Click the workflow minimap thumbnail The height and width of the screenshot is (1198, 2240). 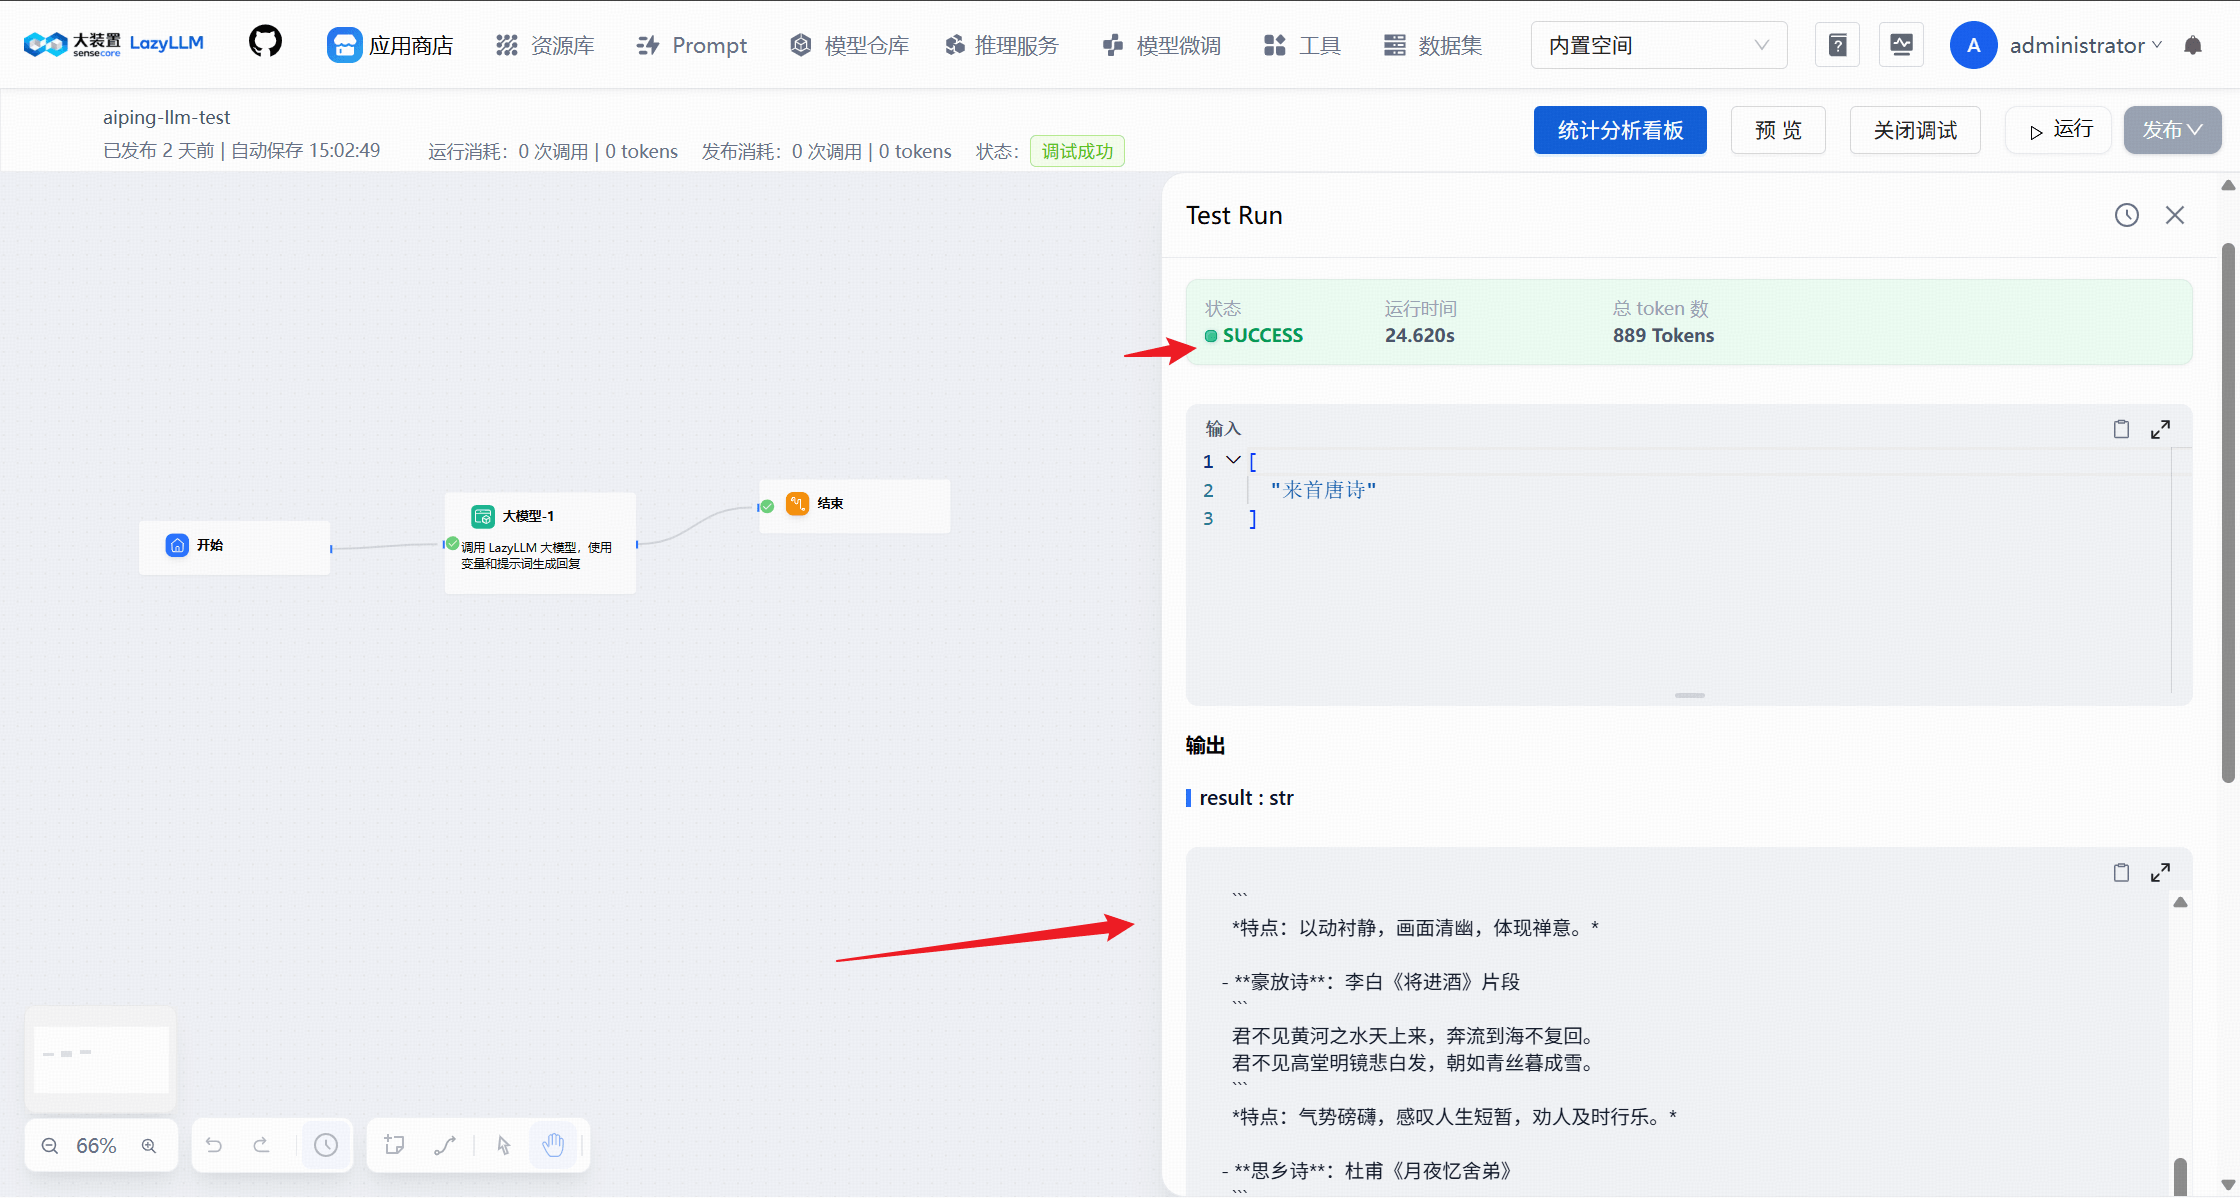click(x=101, y=1059)
